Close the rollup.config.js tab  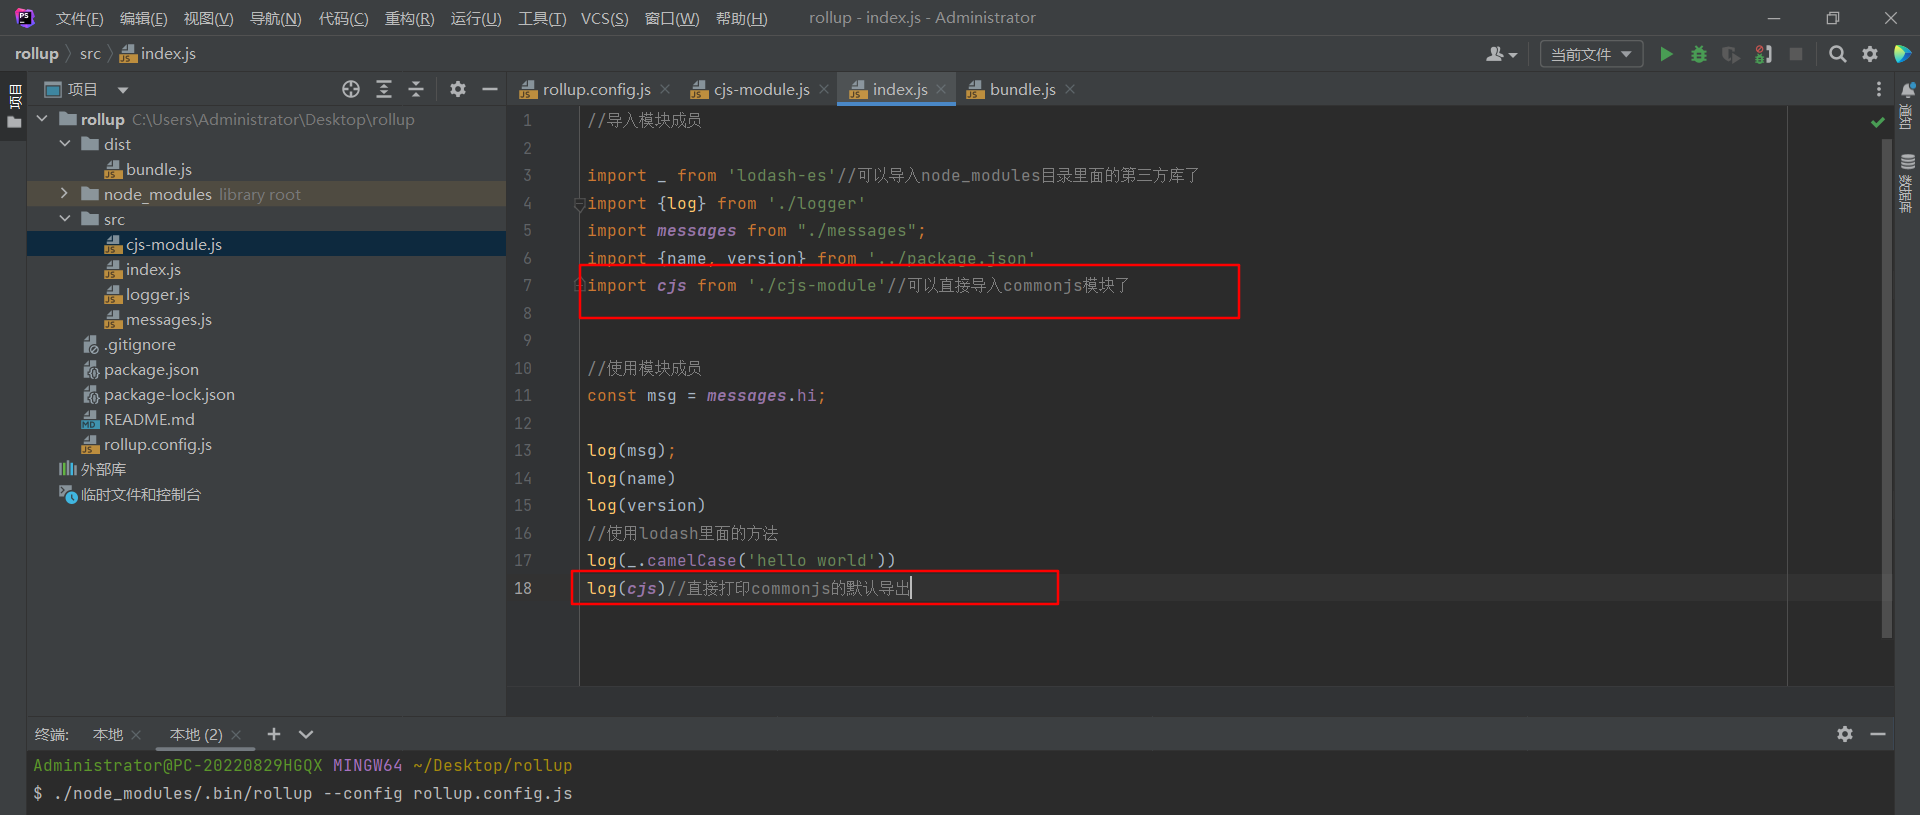pos(665,89)
